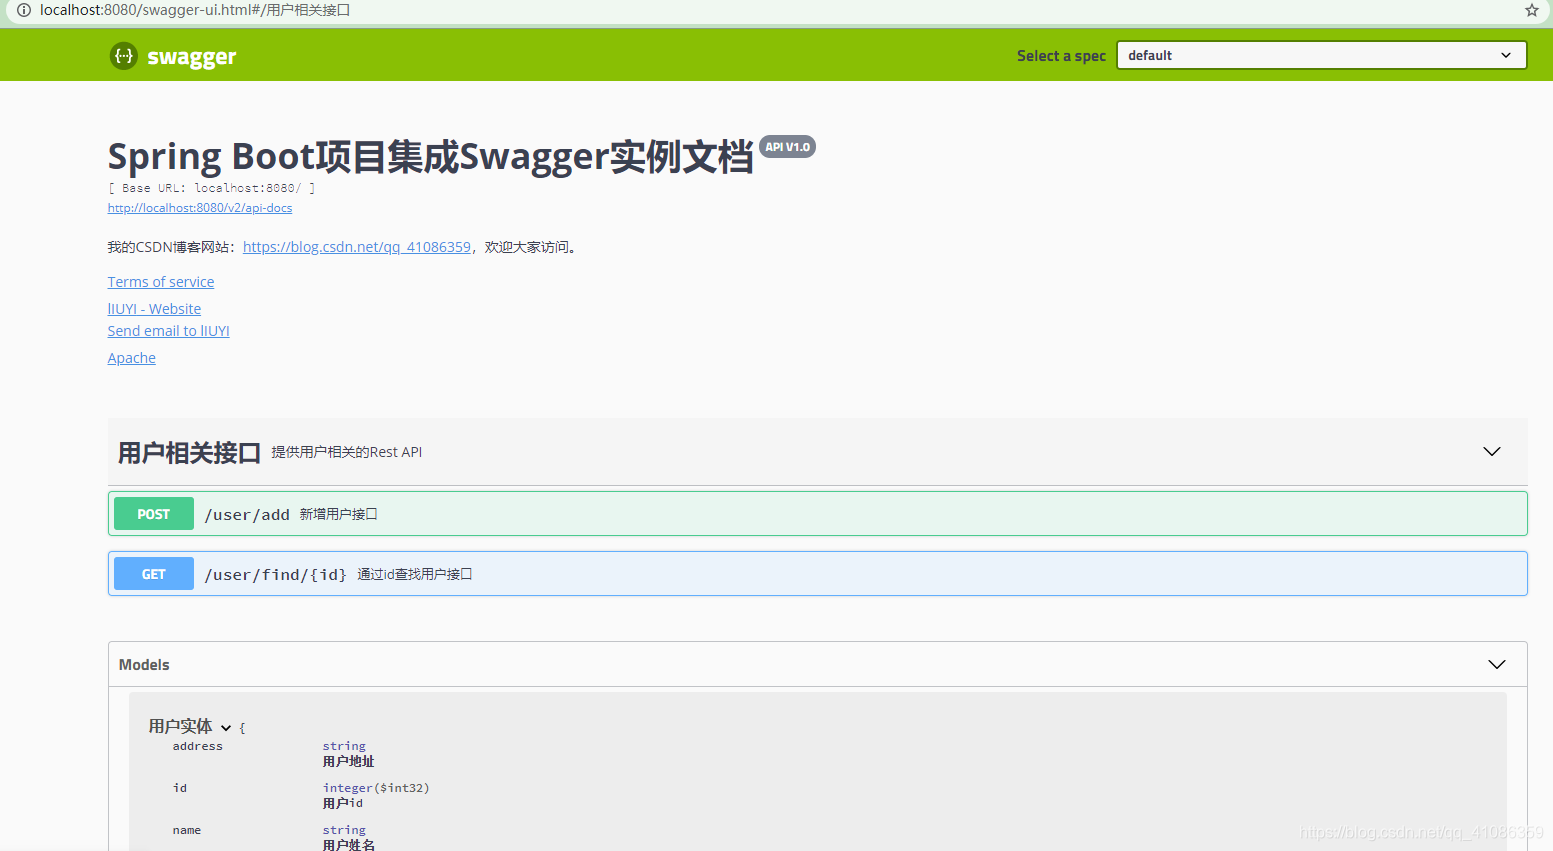Screen dimensions: 1553x851
Task: Bookmark page with the star icon
Action: (1531, 10)
